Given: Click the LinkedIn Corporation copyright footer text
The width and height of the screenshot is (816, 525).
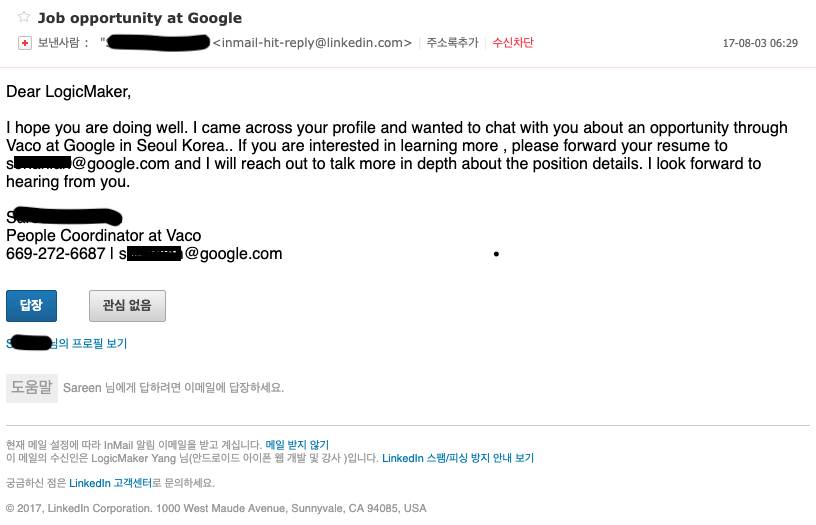Looking at the screenshot, I should coord(216,508).
